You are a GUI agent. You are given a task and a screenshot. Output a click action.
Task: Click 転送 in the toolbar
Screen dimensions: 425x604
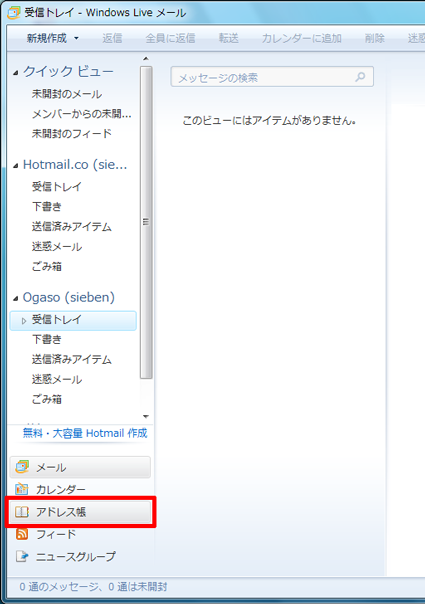click(229, 38)
